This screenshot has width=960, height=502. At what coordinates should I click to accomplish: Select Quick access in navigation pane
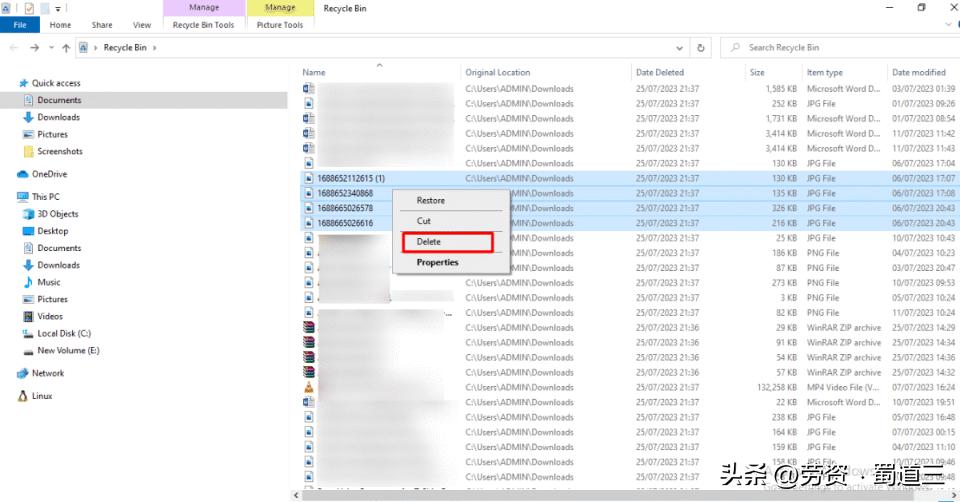[56, 83]
